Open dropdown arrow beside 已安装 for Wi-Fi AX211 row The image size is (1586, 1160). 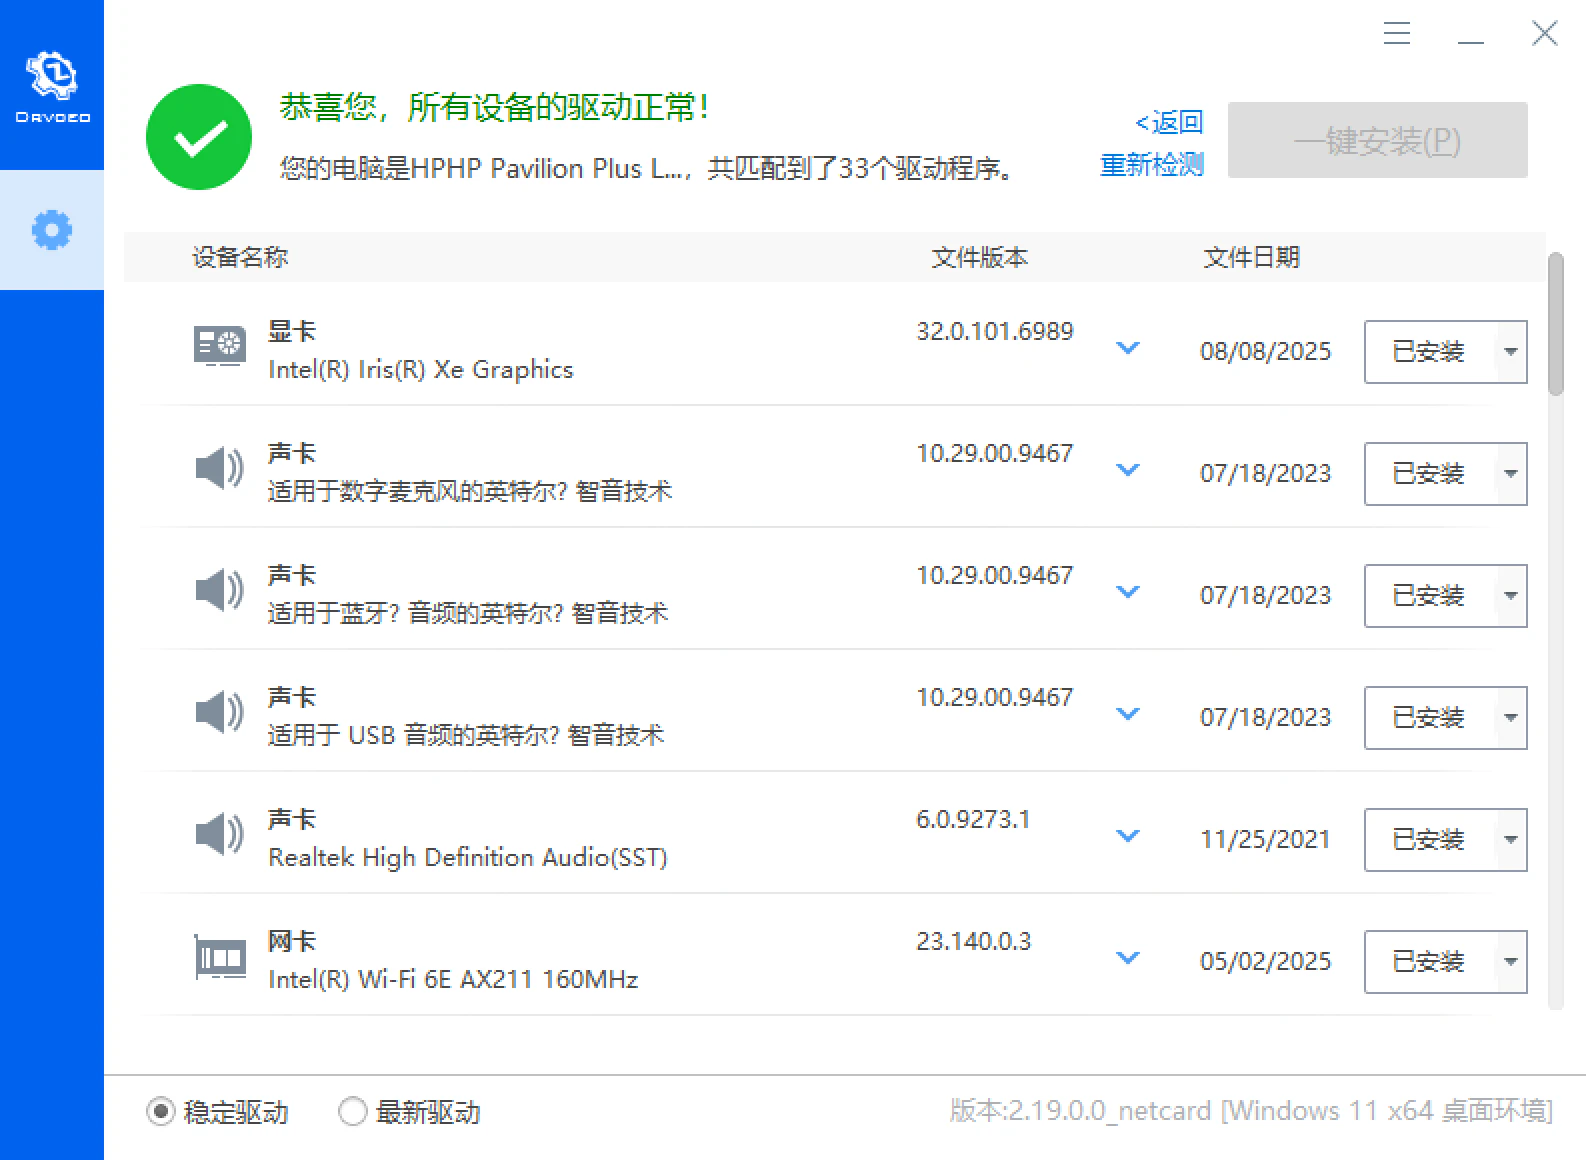point(1510,962)
